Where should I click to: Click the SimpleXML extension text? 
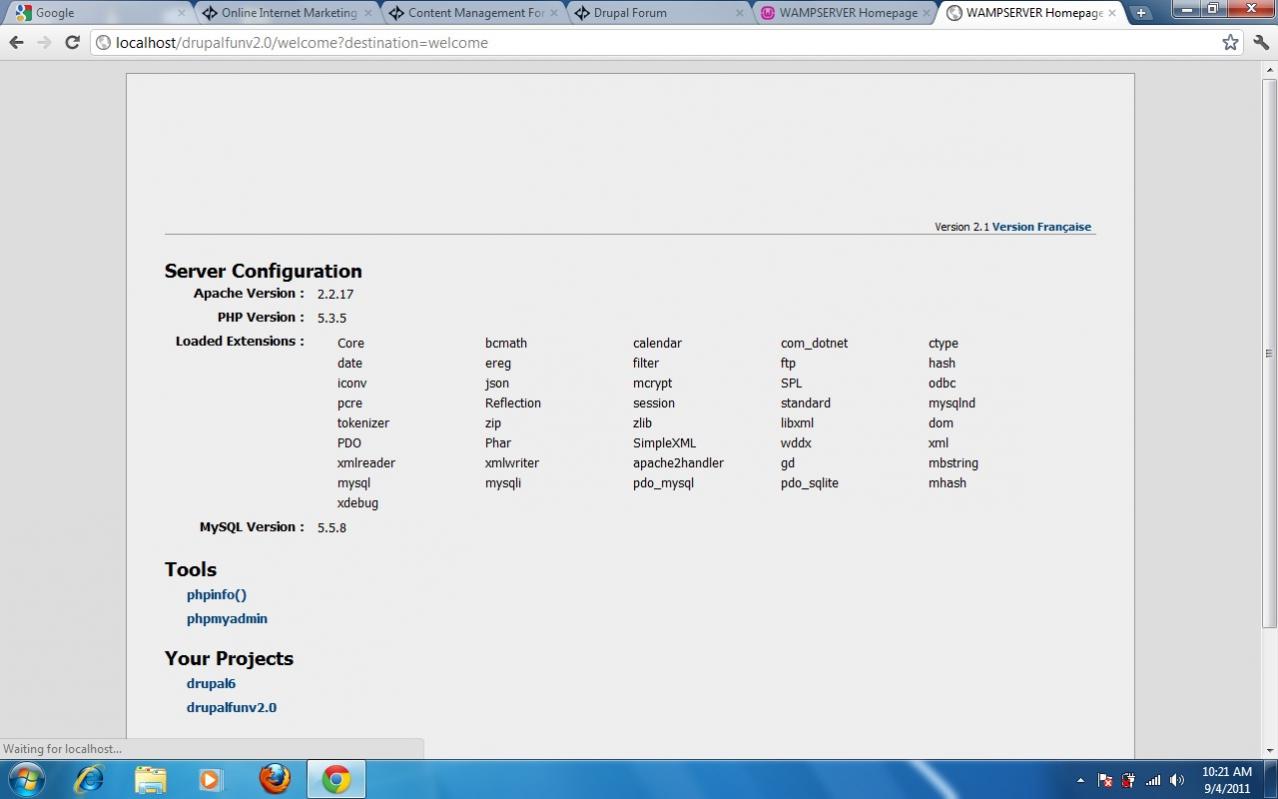click(664, 443)
